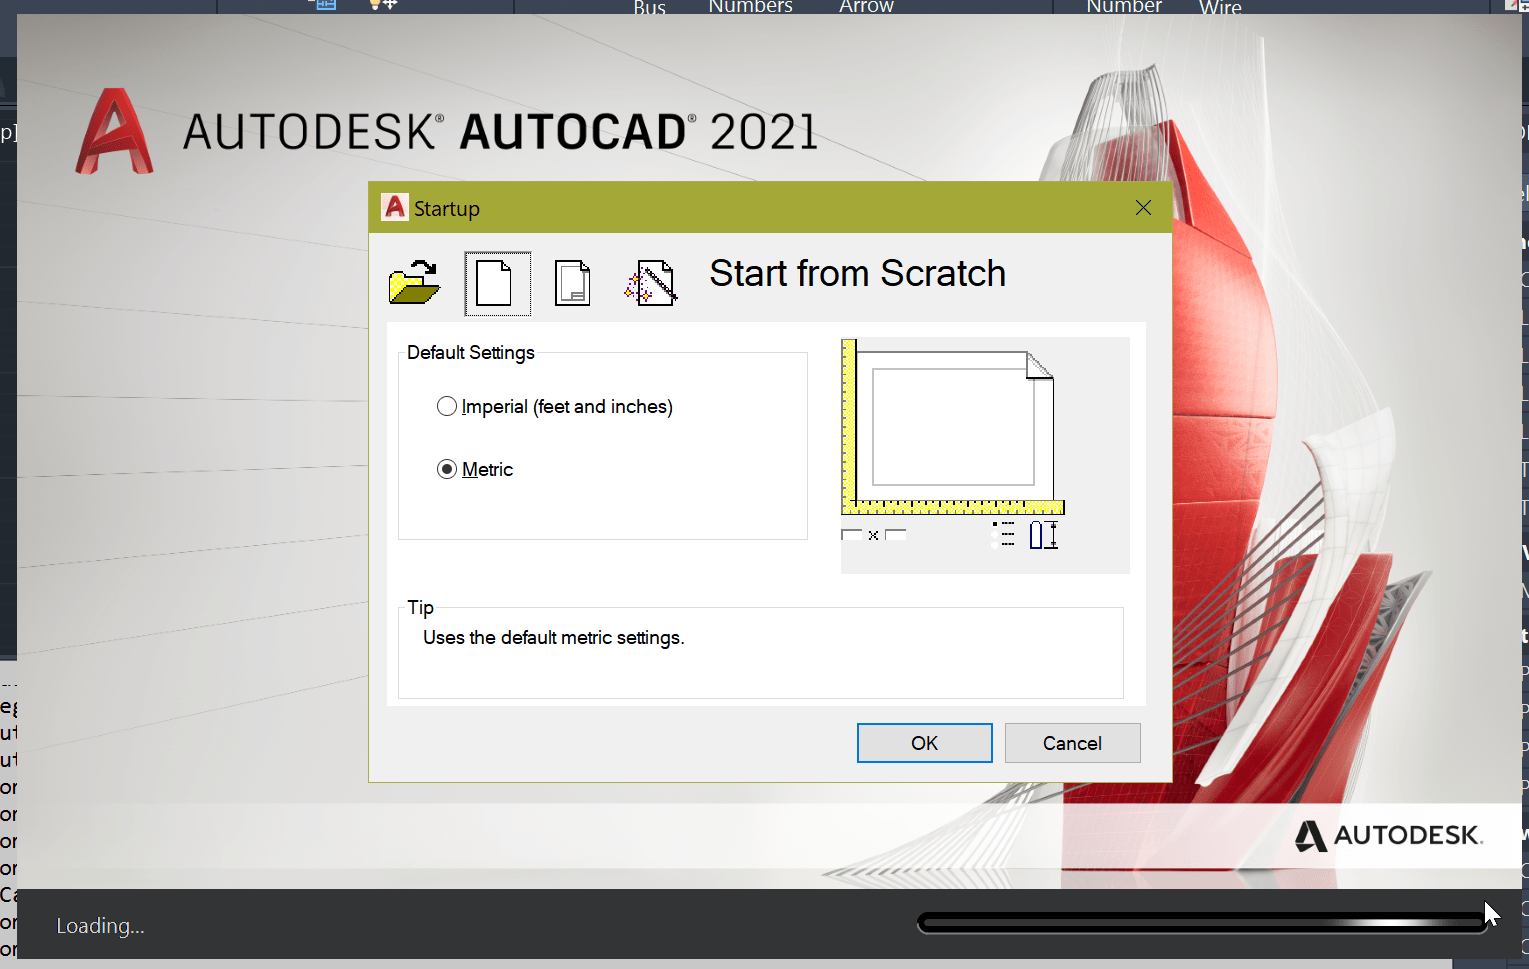Click the Arrow label in background ribbon
The width and height of the screenshot is (1529, 969).
(866, 7)
